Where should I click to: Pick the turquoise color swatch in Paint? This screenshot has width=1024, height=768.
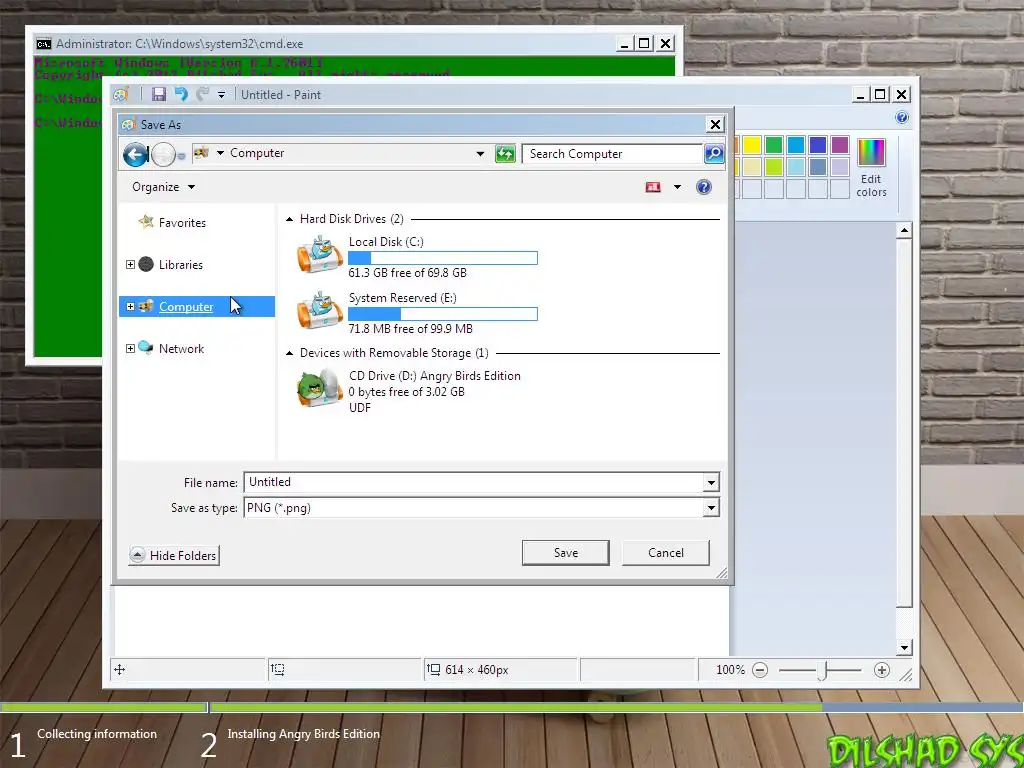(796, 145)
